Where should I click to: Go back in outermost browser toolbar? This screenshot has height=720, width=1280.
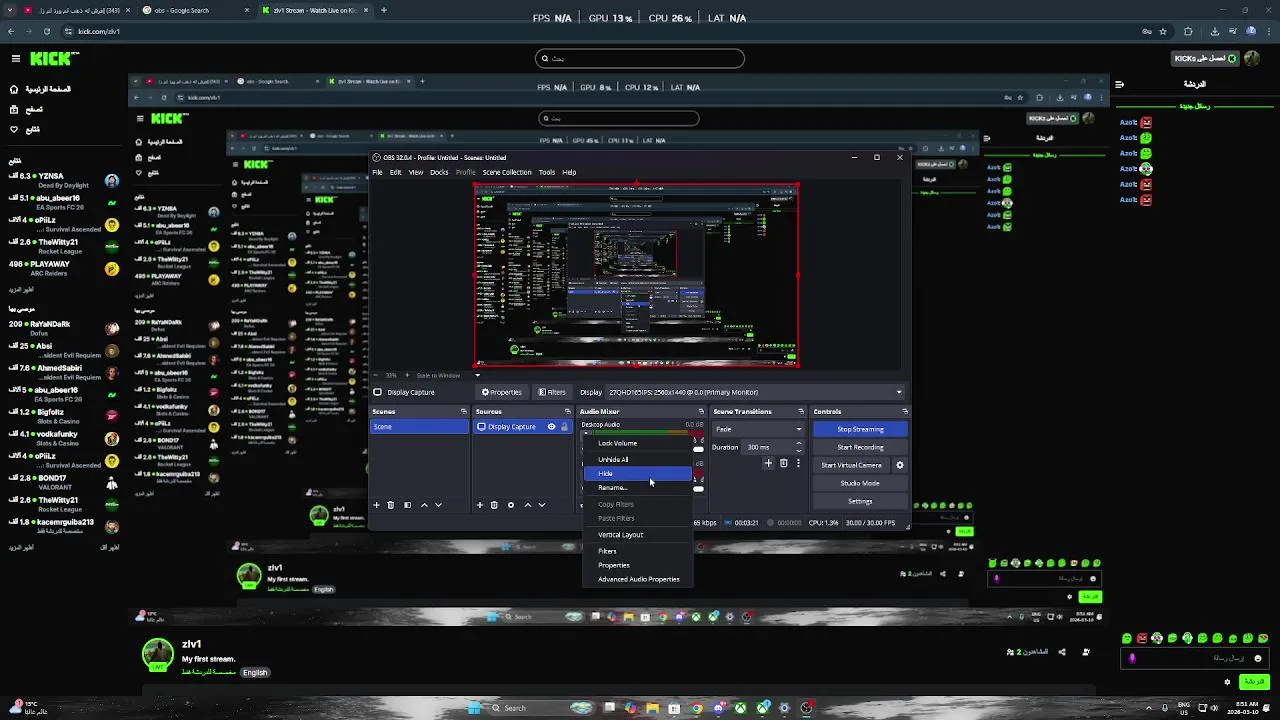pos(10,31)
